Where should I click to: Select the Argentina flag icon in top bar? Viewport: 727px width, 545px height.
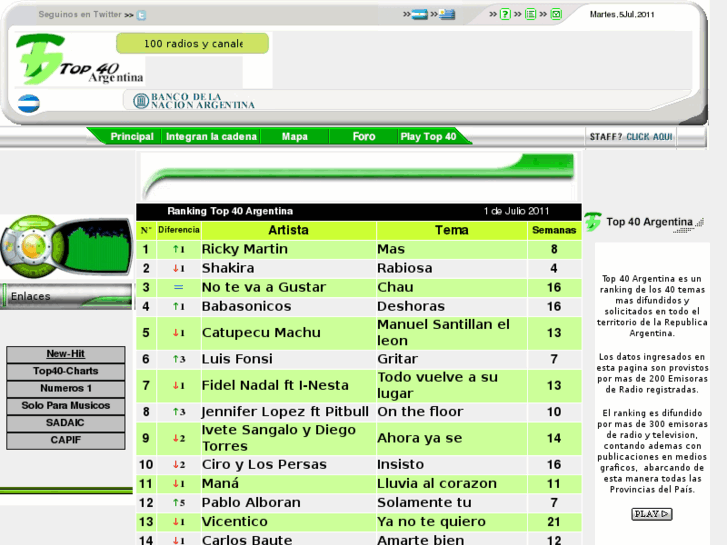pos(419,14)
